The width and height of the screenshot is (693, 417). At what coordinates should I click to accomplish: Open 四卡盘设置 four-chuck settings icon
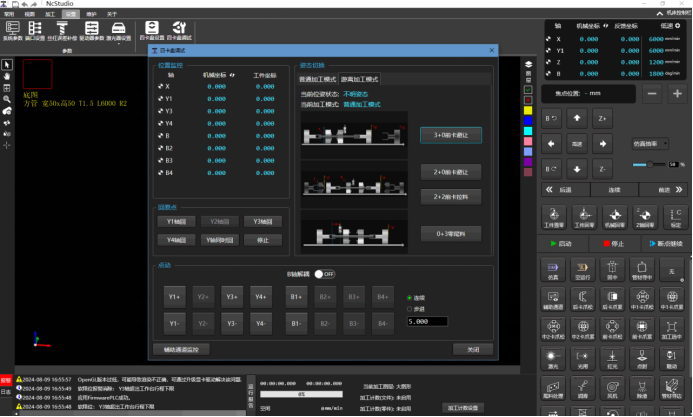(x=152, y=31)
